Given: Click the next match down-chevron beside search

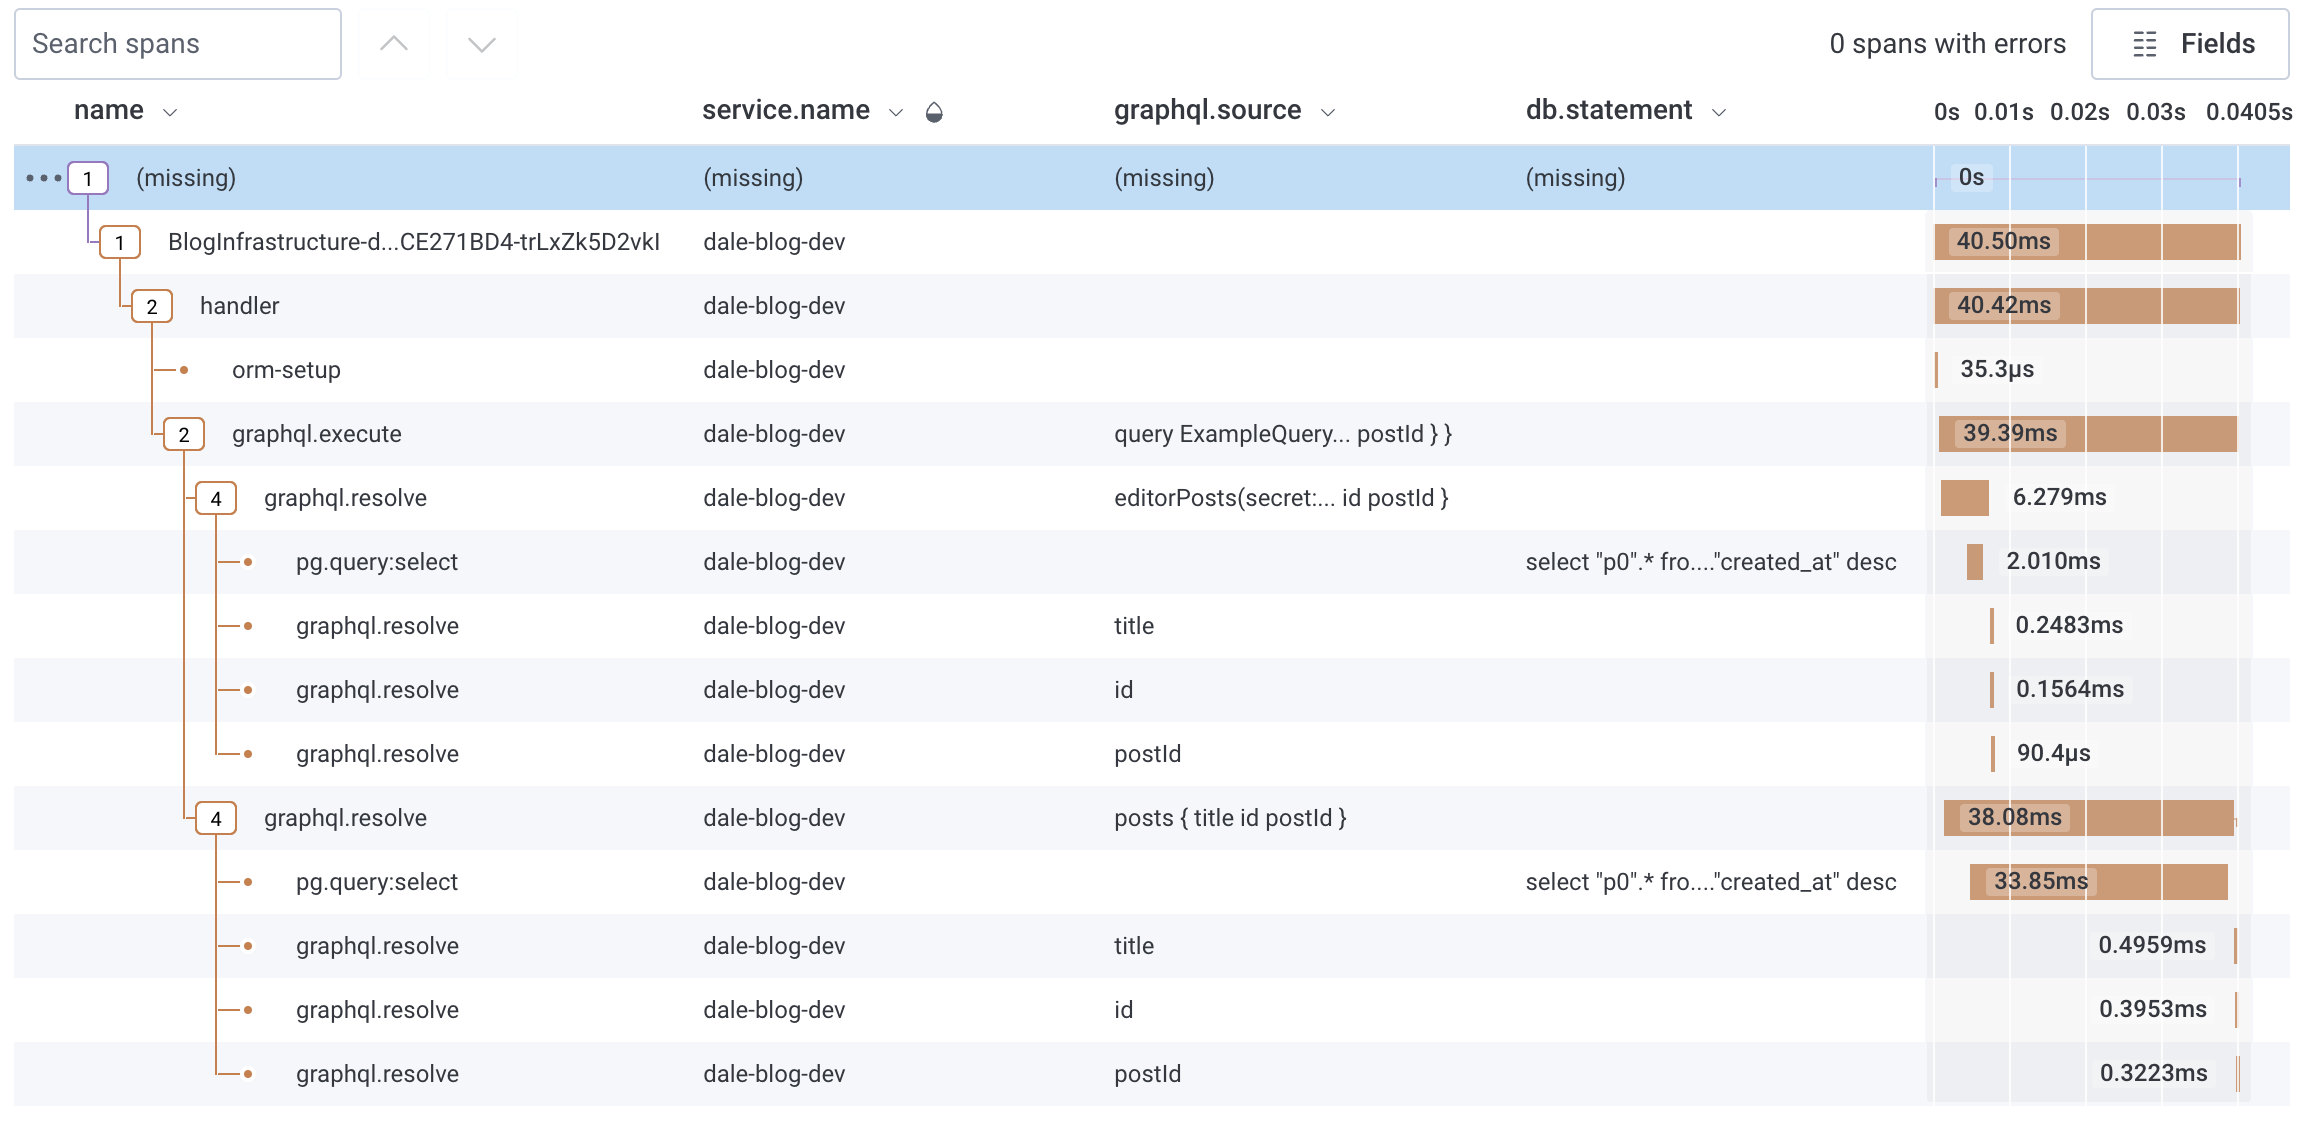Looking at the screenshot, I should (x=481, y=43).
